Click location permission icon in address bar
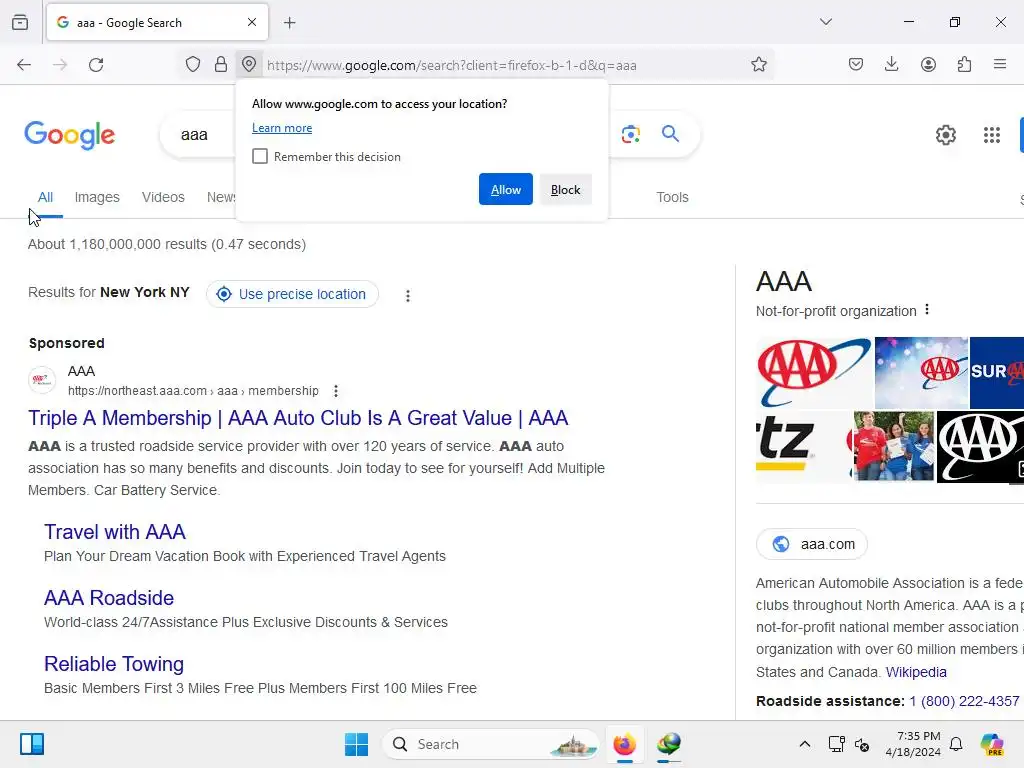The width and height of the screenshot is (1024, 768). 249,65
